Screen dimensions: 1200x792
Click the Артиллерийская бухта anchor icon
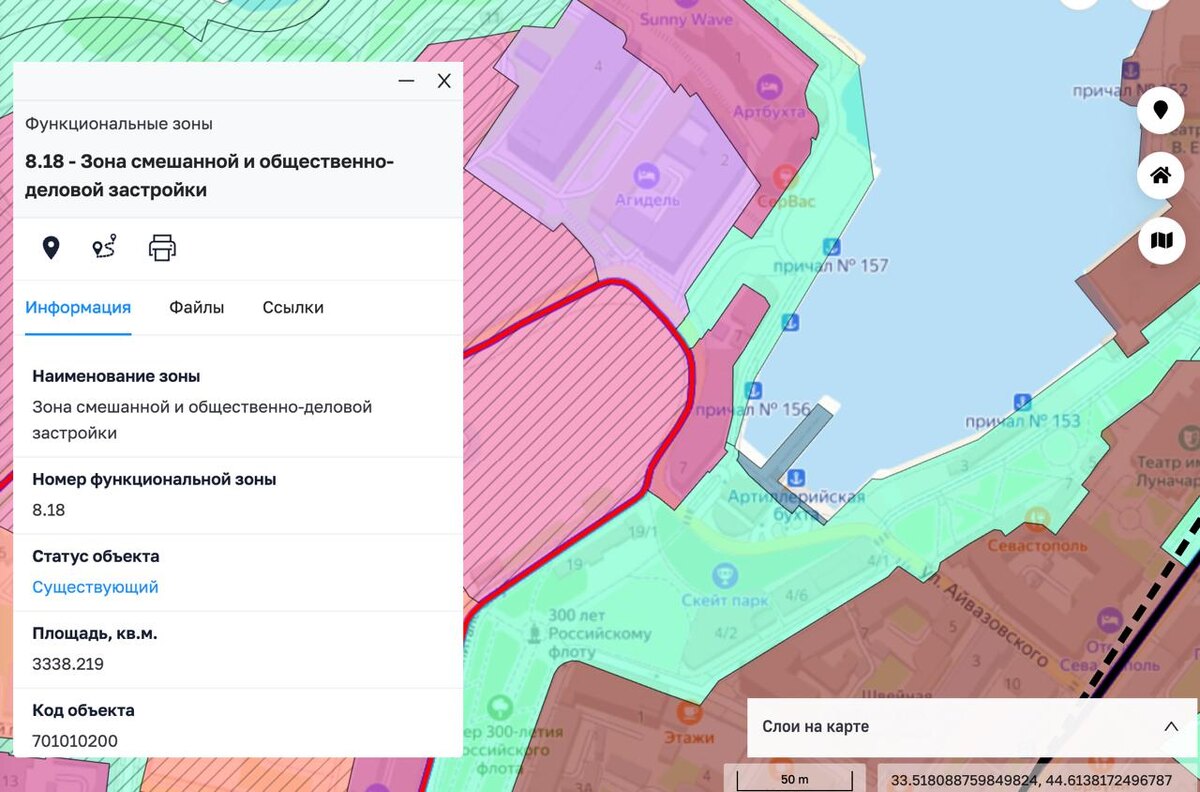pyautogui.click(x=796, y=477)
